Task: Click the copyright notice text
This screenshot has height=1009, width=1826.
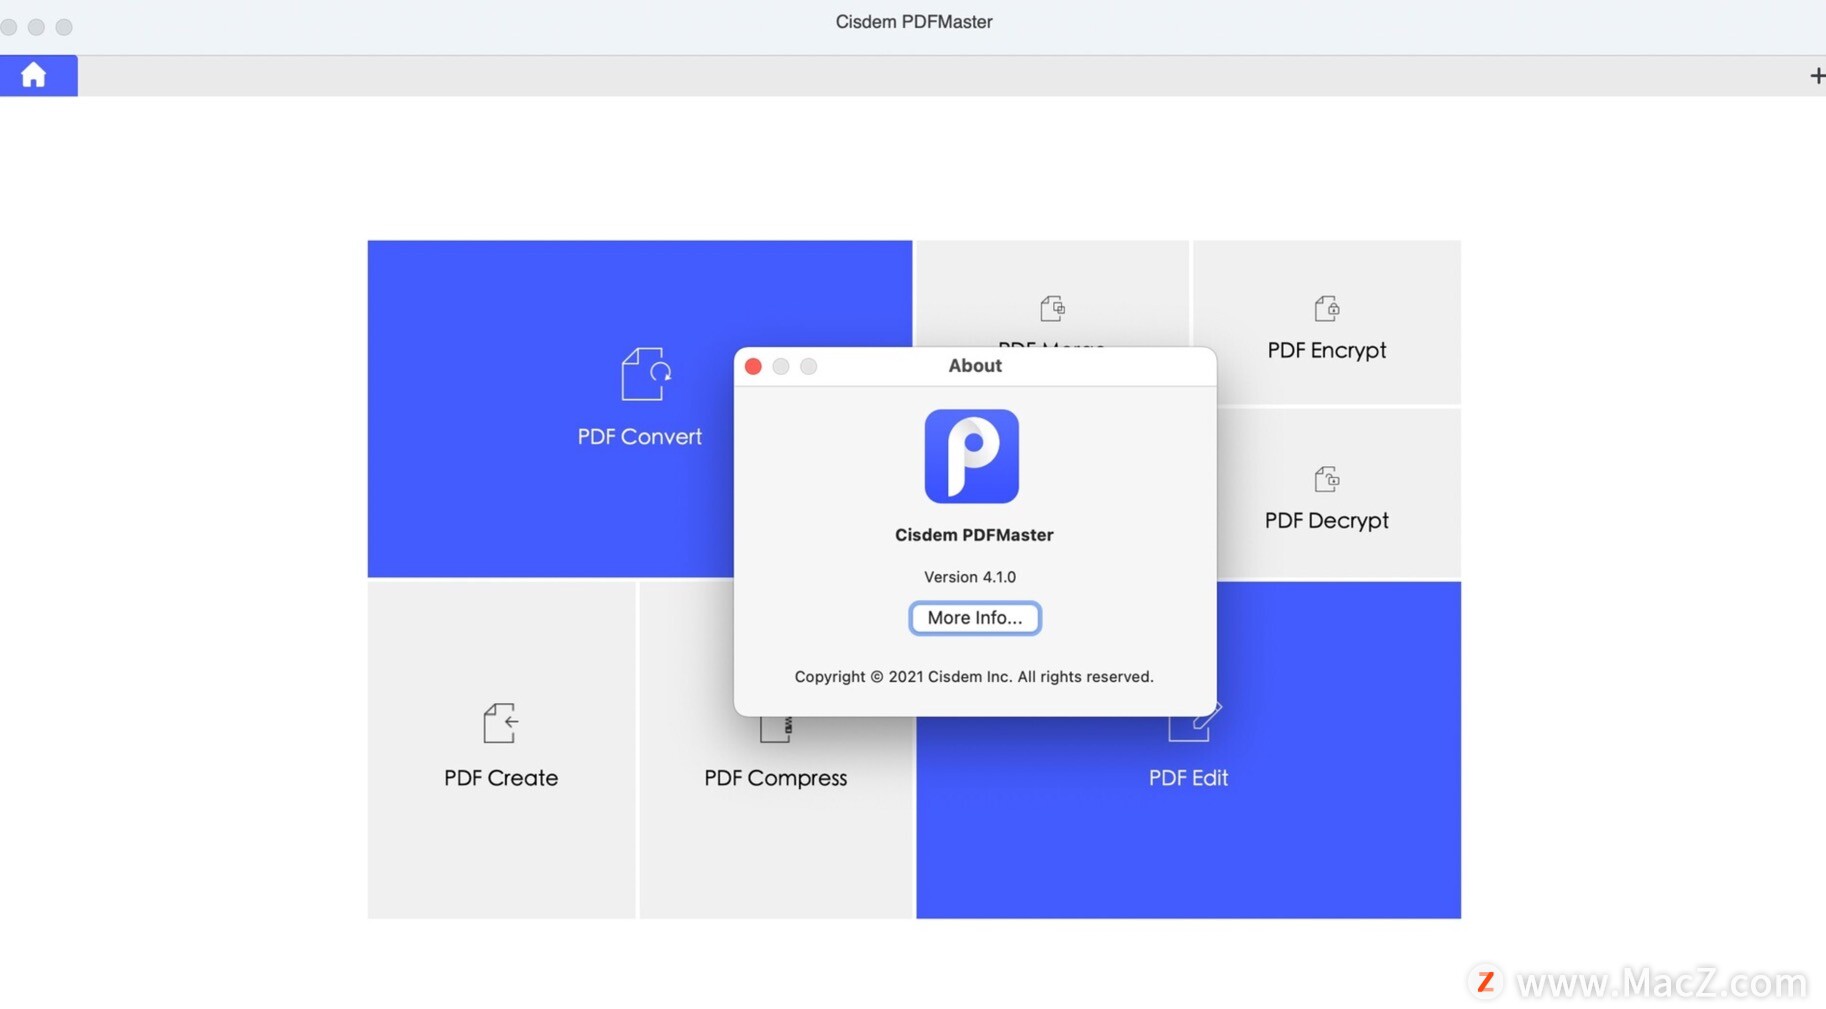Action: [974, 677]
